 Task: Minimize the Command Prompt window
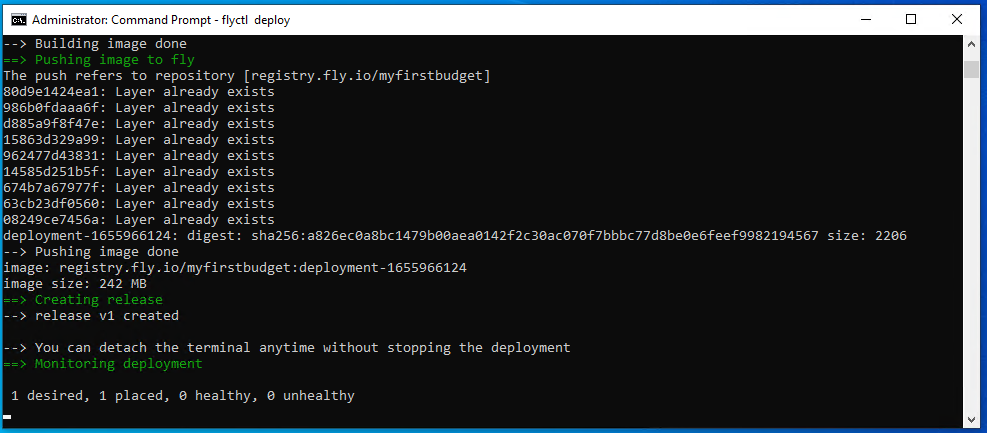(864, 18)
